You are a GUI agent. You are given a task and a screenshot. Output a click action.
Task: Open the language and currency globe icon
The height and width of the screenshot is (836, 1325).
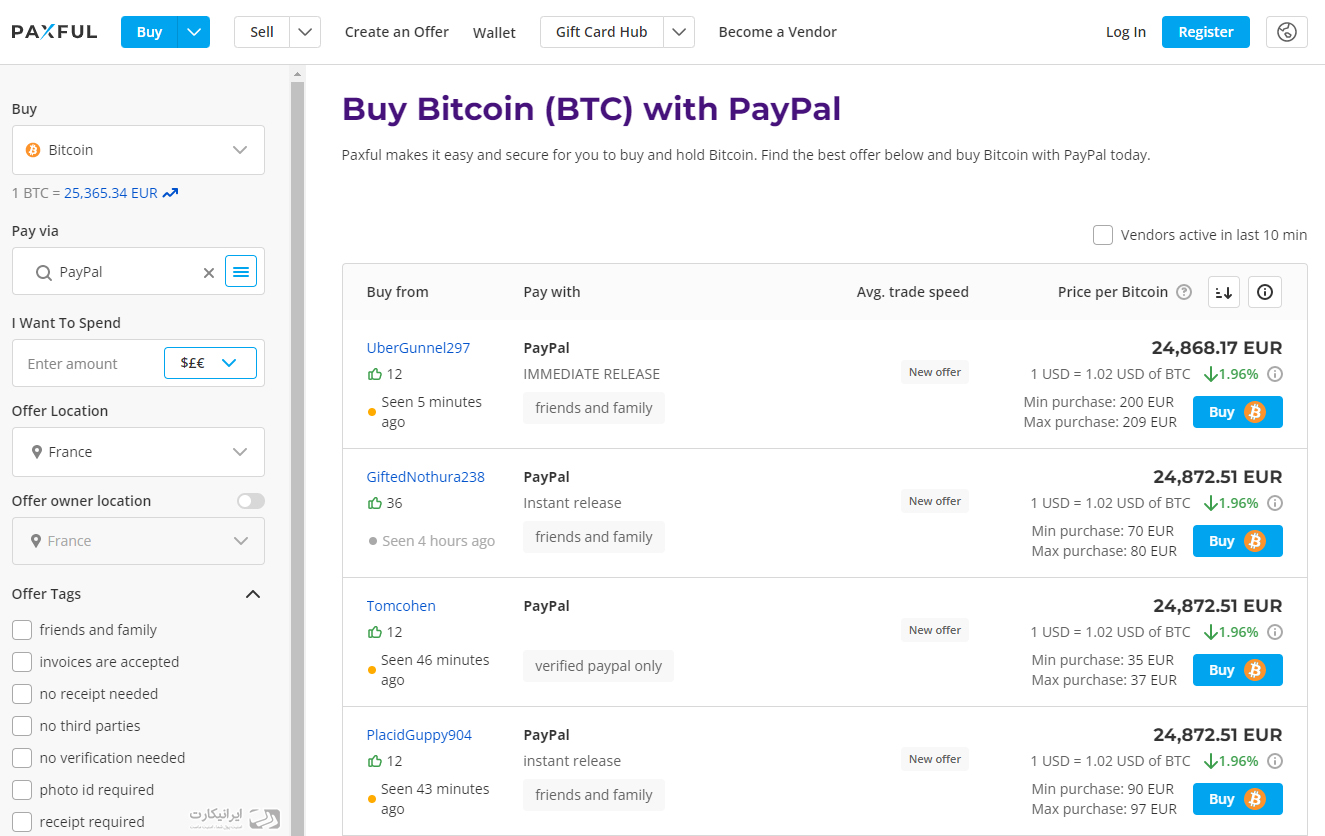[x=1287, y=32]
